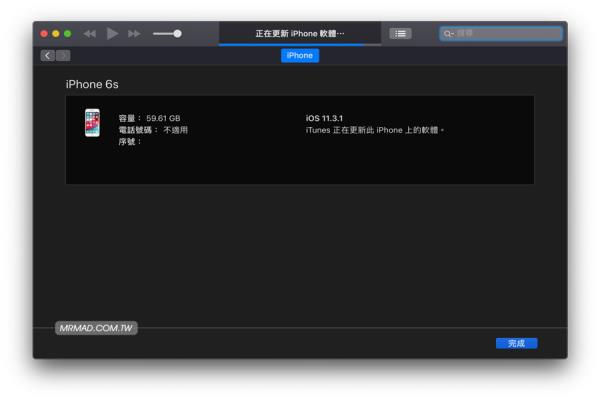Click the 序號 serial number label

tap(130, 142)
